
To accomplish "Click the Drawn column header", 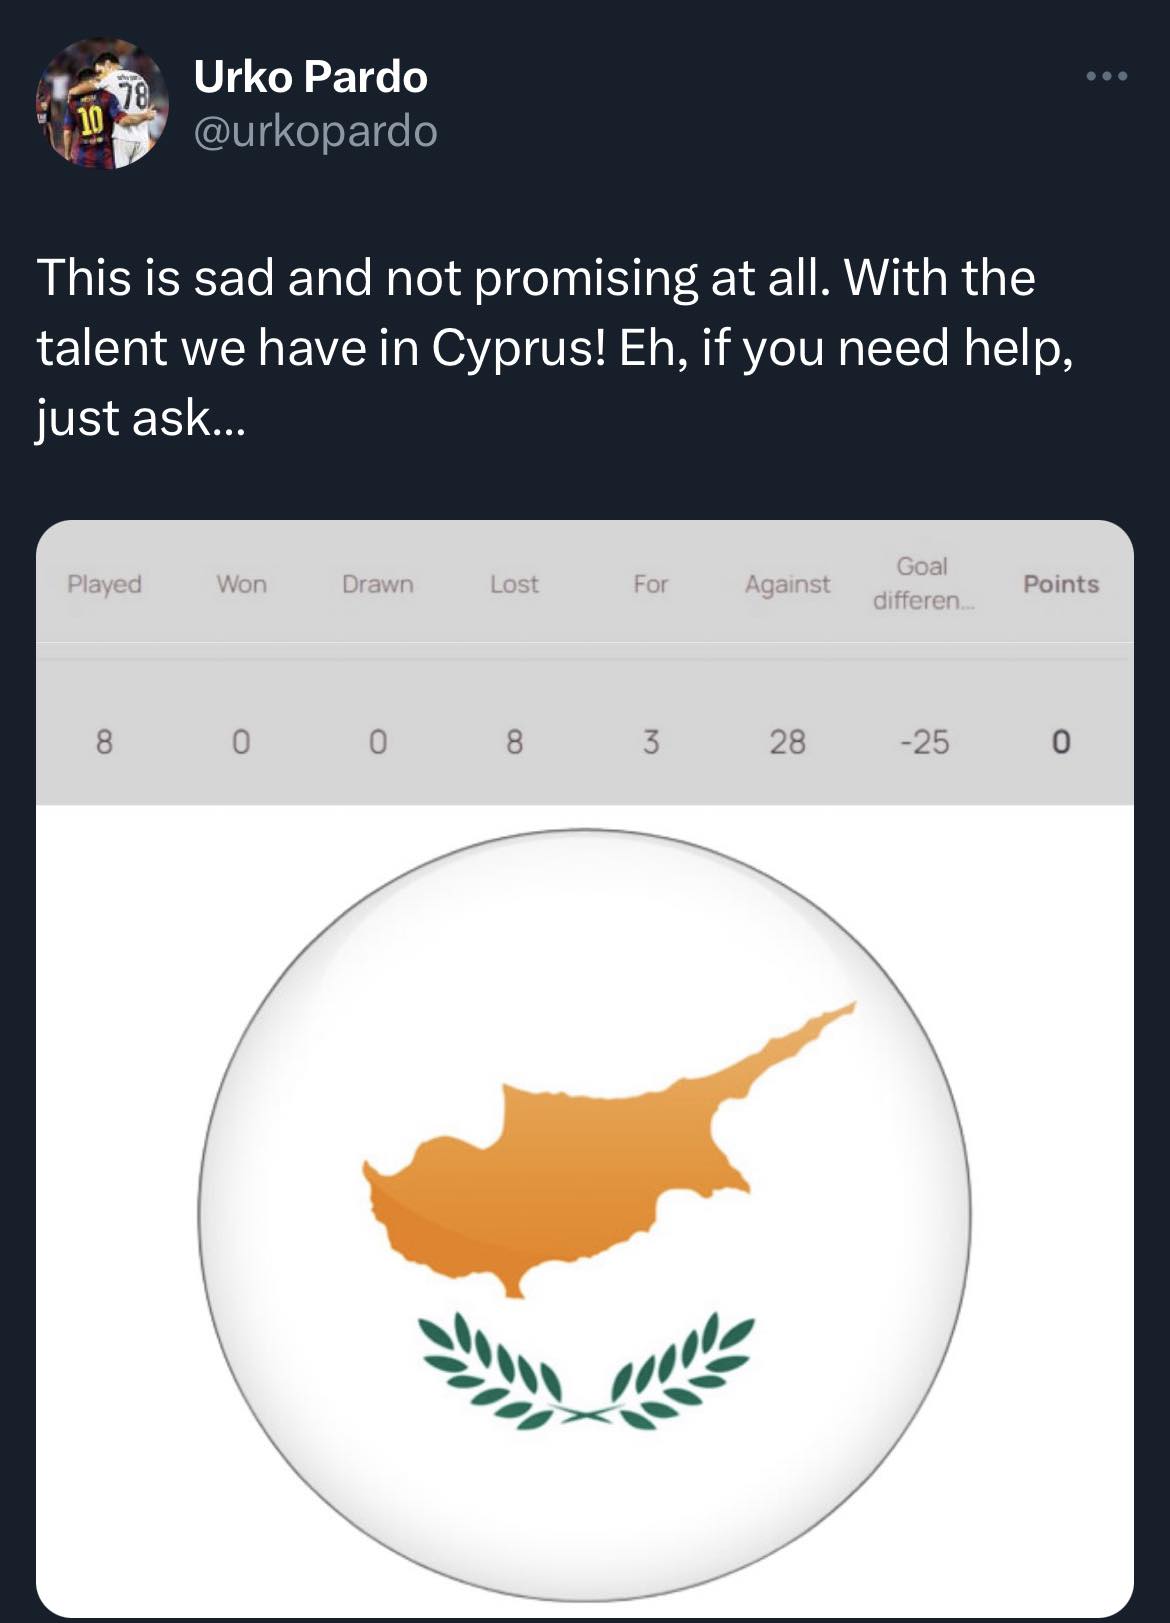I will 377,584.
